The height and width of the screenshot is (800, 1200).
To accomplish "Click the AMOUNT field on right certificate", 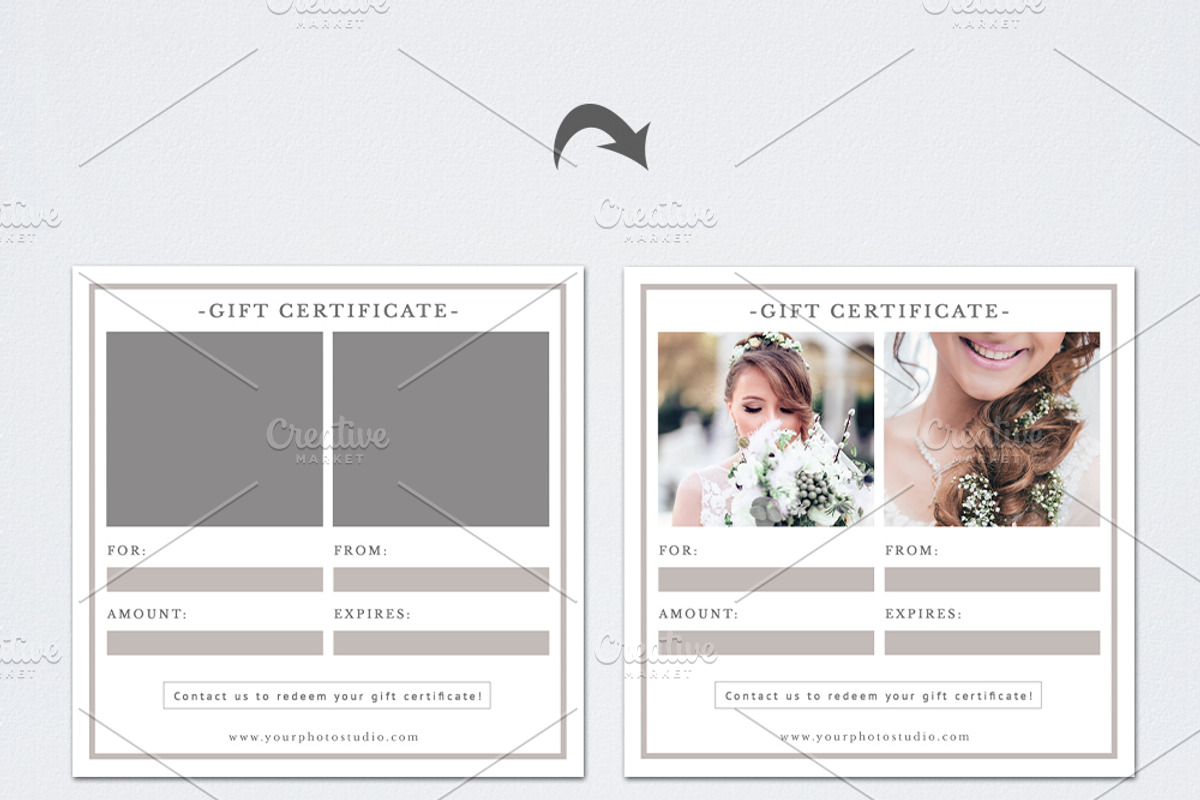I will 766,643.
